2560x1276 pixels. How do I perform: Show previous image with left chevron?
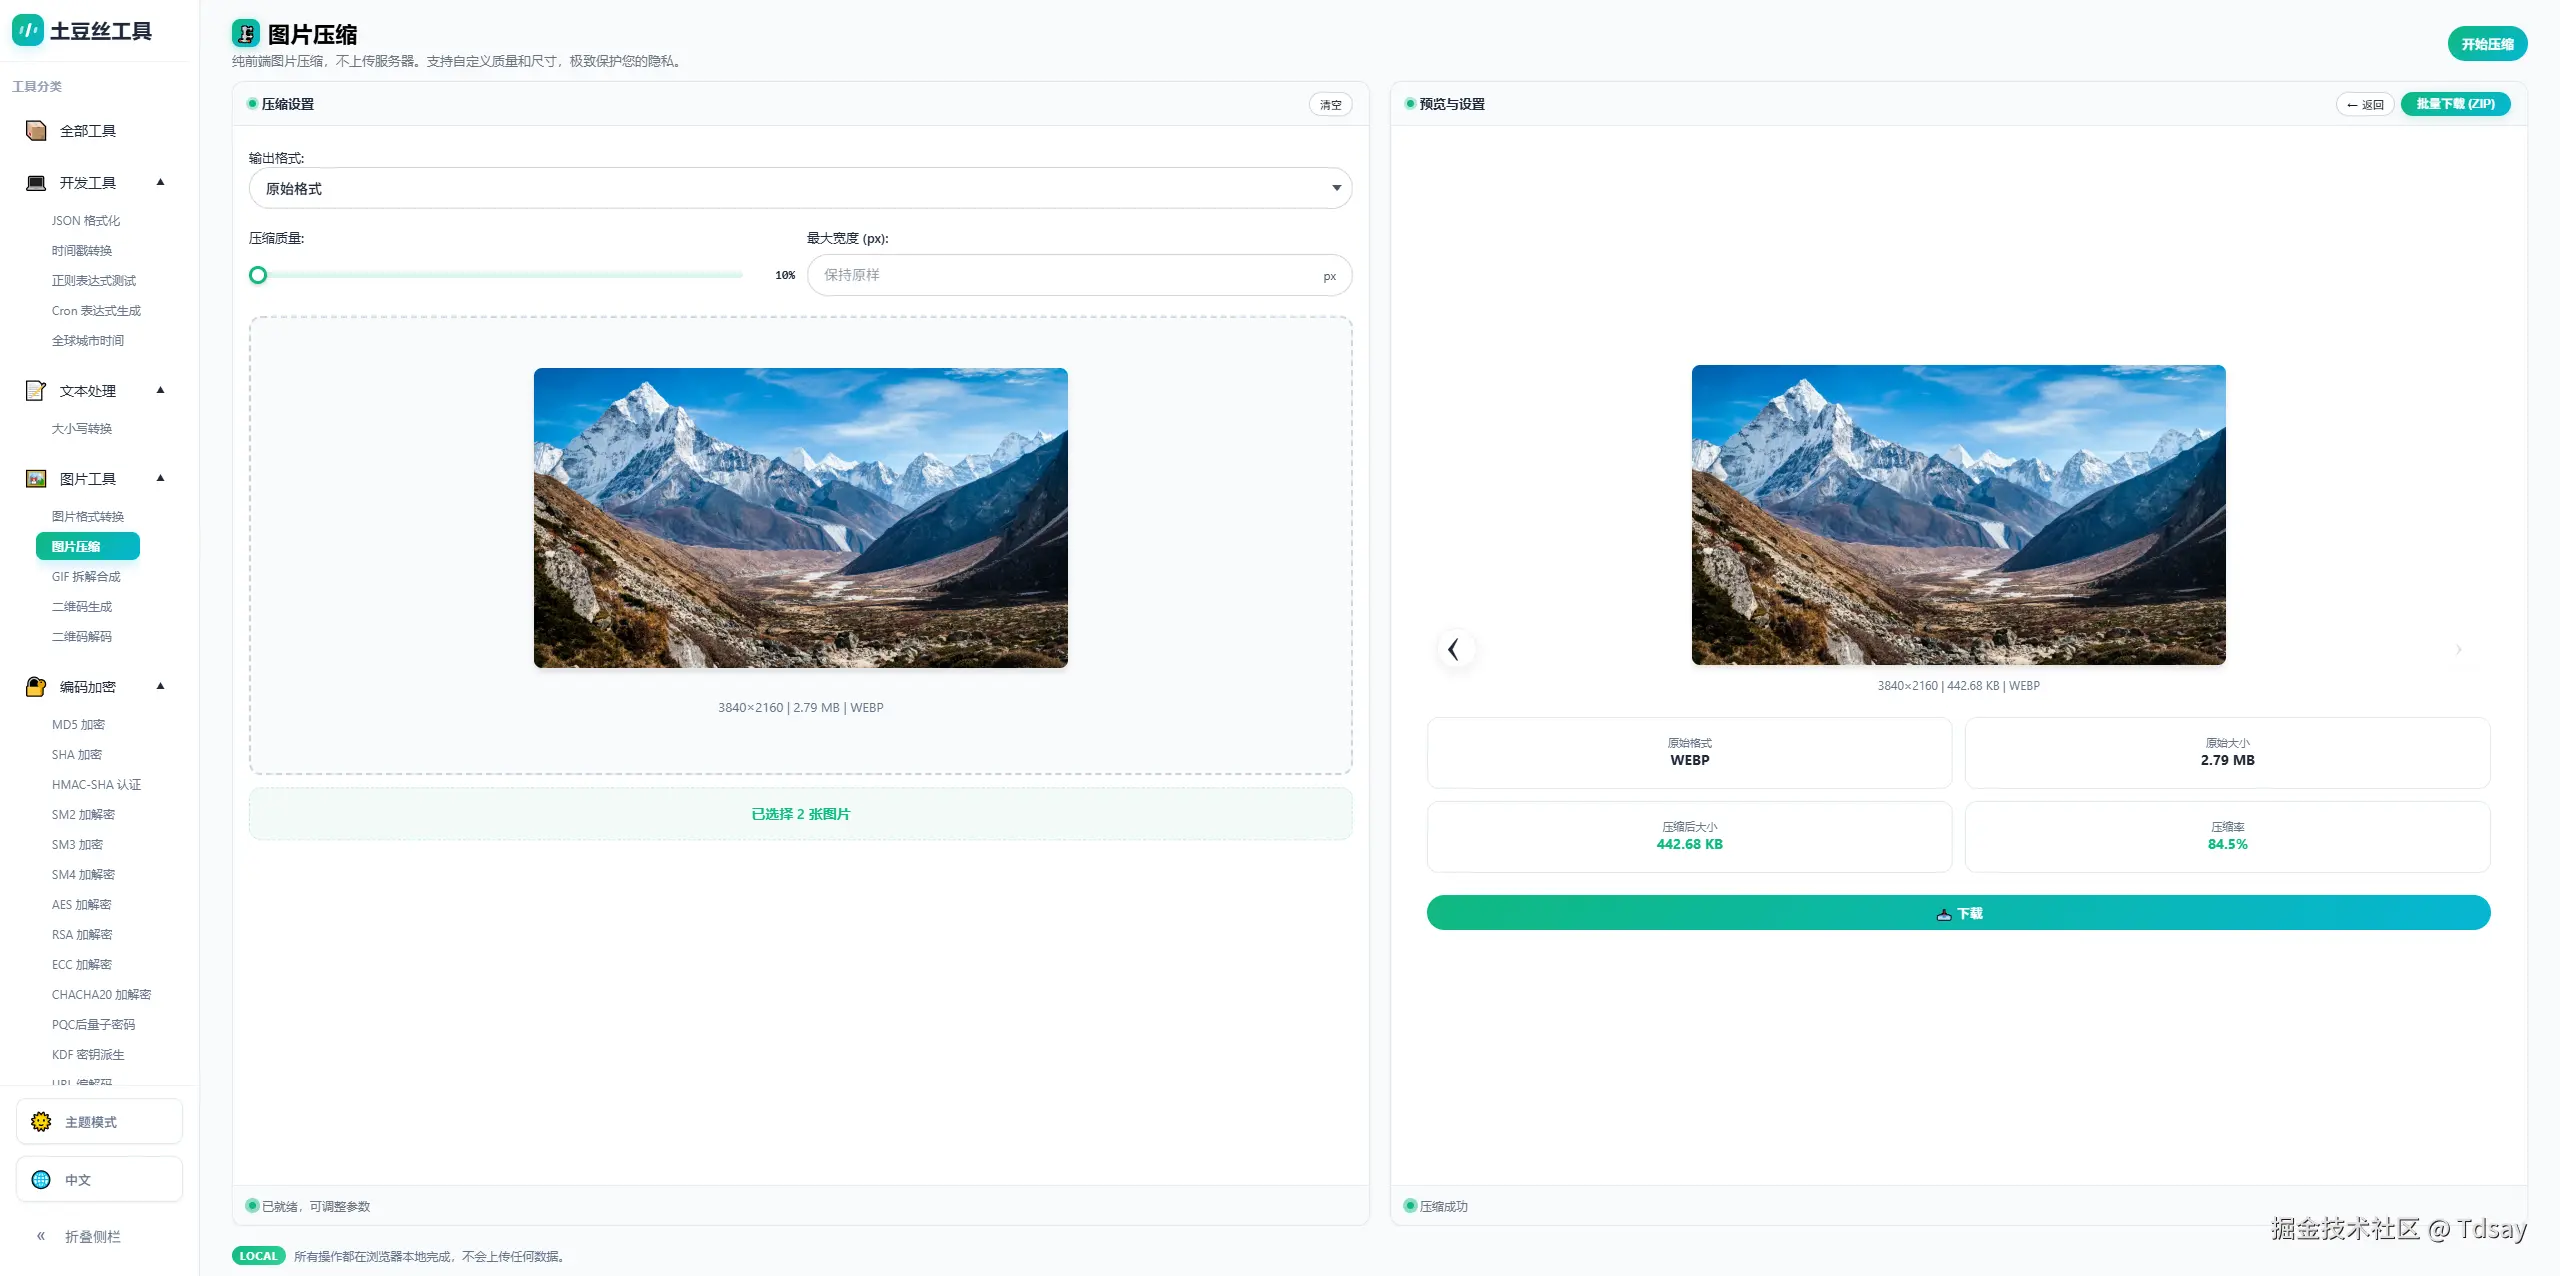tap(1454, 649)
